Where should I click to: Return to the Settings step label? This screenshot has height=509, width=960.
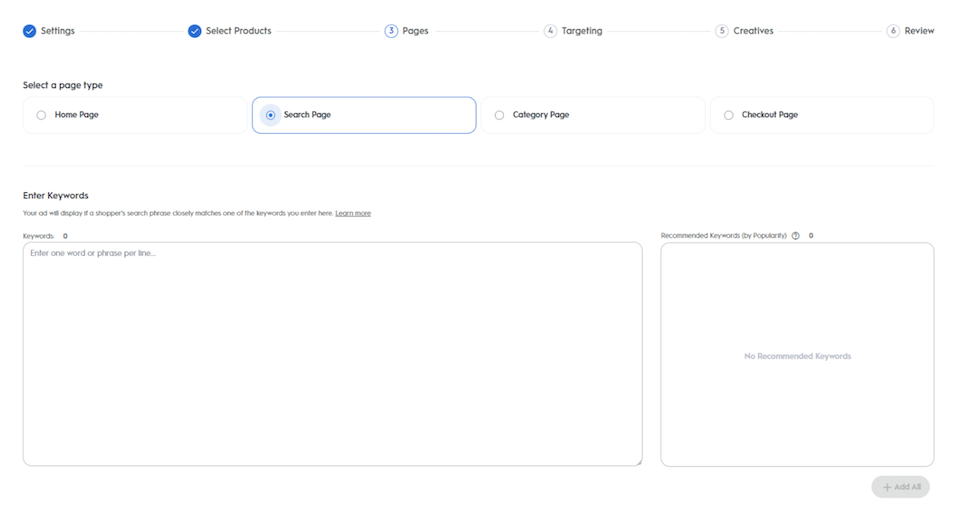point(58,31)
